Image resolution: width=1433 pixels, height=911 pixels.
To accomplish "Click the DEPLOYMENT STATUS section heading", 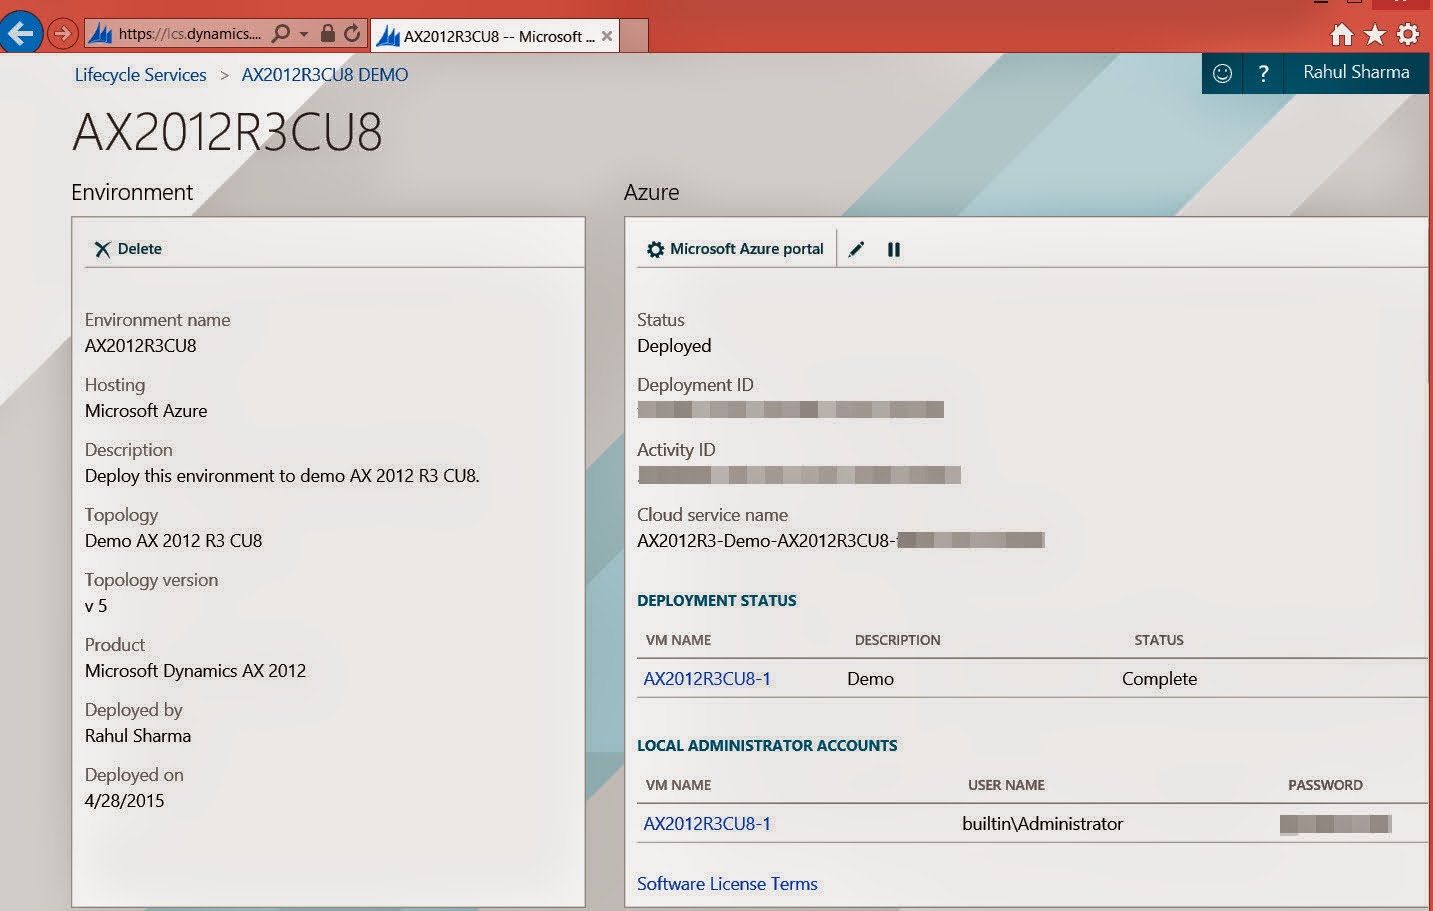I will (x=717, y=601).
